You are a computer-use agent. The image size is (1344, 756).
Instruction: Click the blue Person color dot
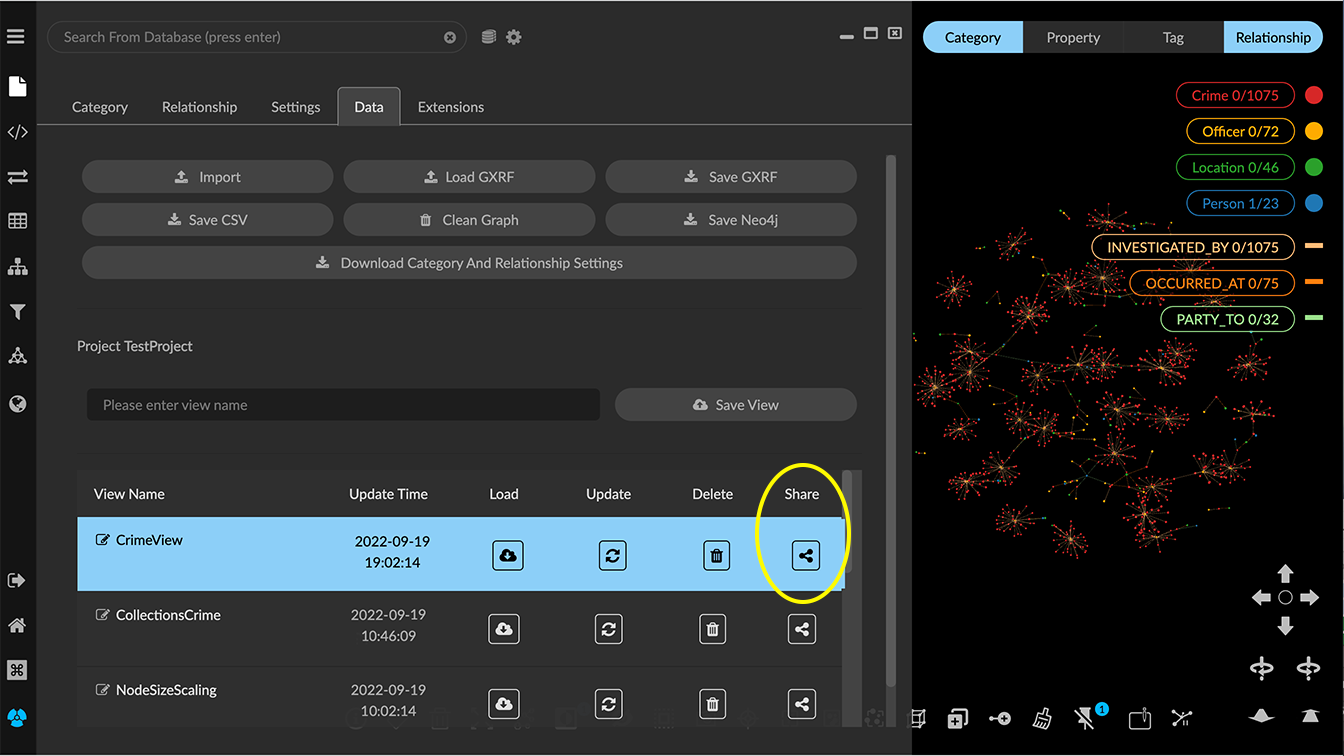point(1314,204)
